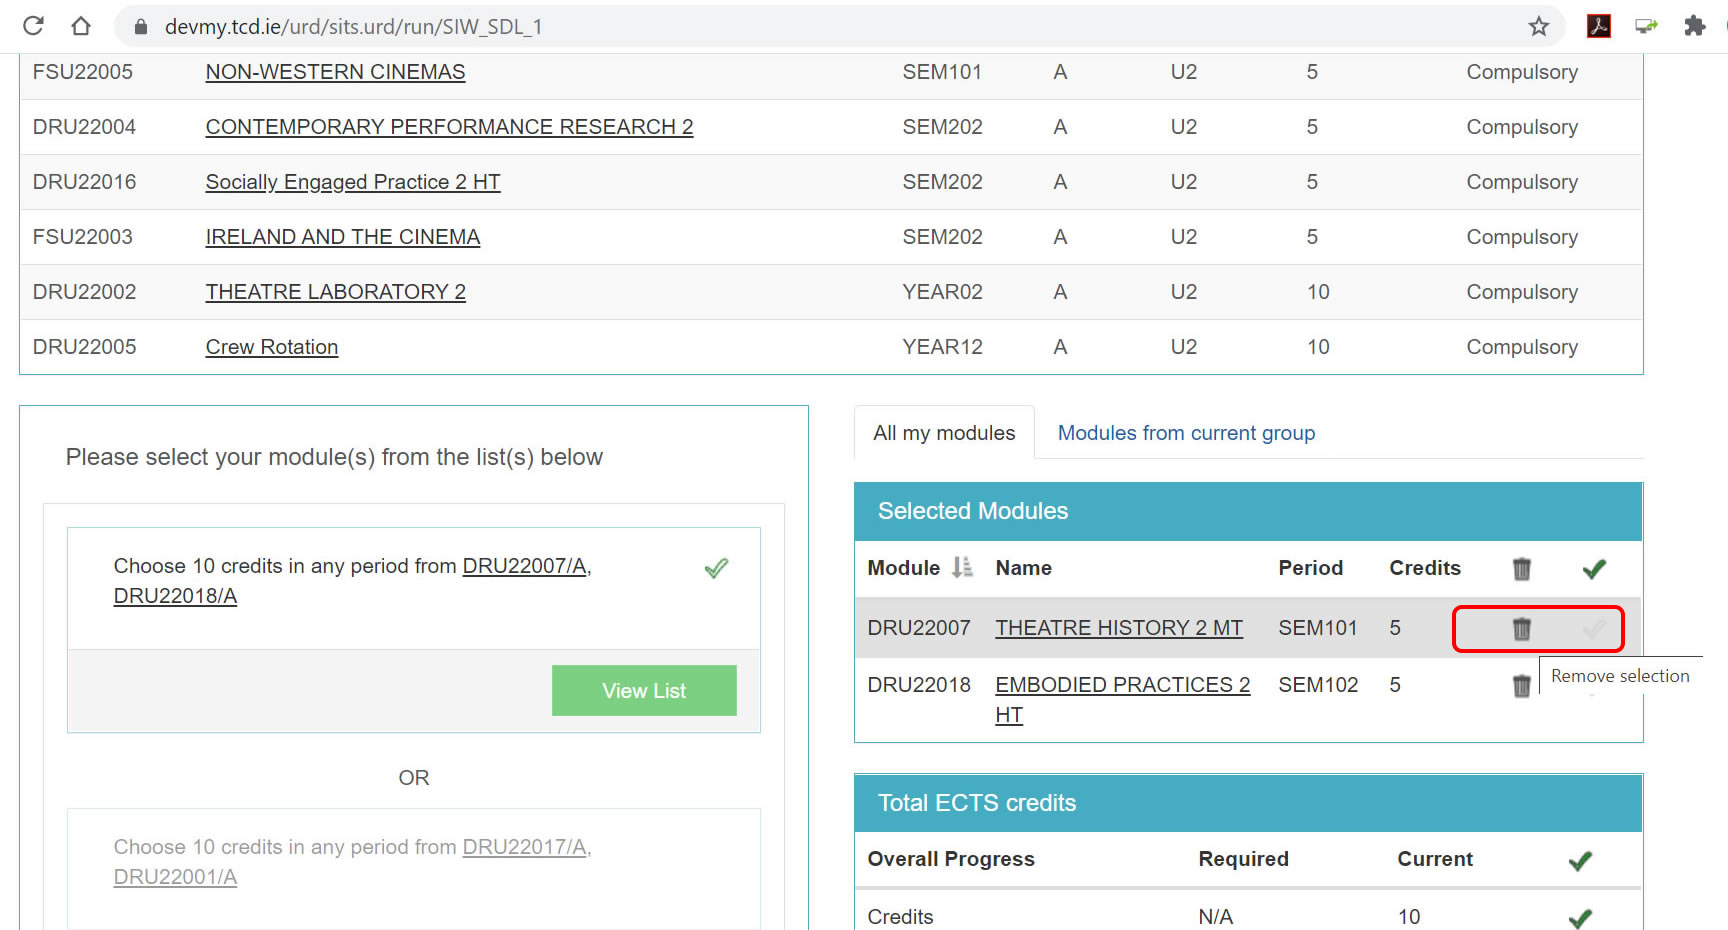
Task: Select module code DRU22005
Action: 84,347
